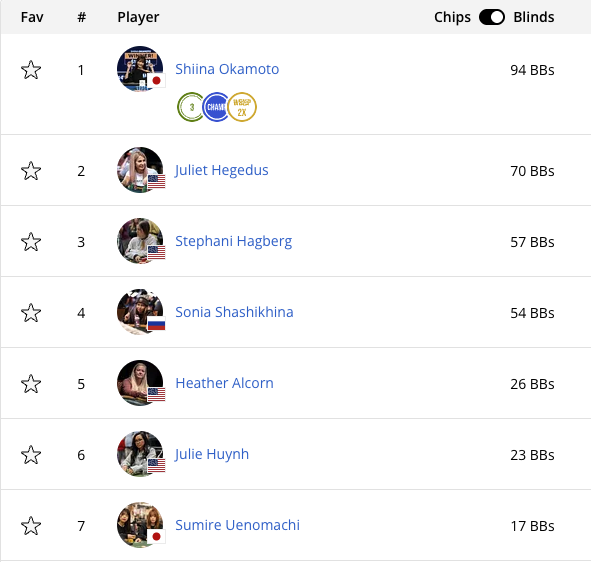Screen dimensions: 591x562
Task: Open Stephani Hagberg's profile
Action: click(234, 241)
